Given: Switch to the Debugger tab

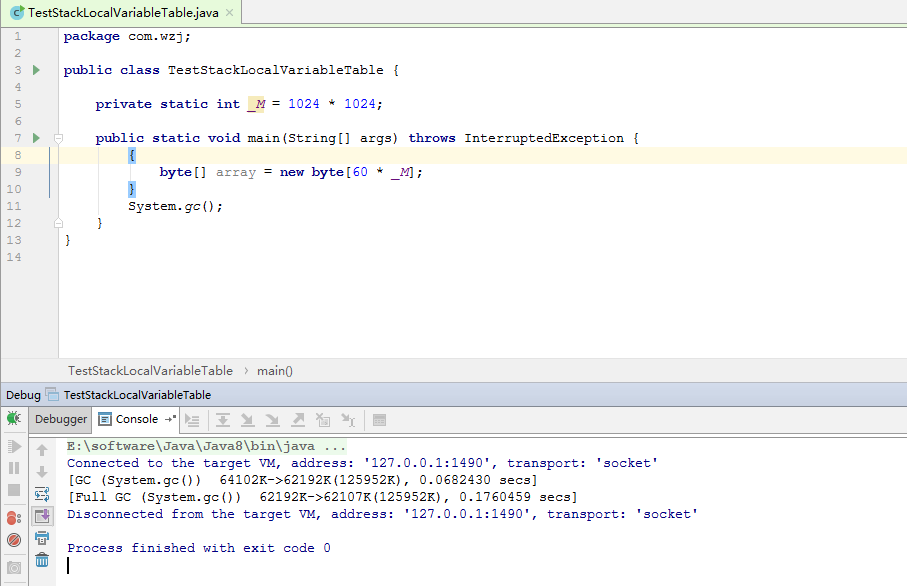Looking at the screenshot, I should tap(61, 419).
